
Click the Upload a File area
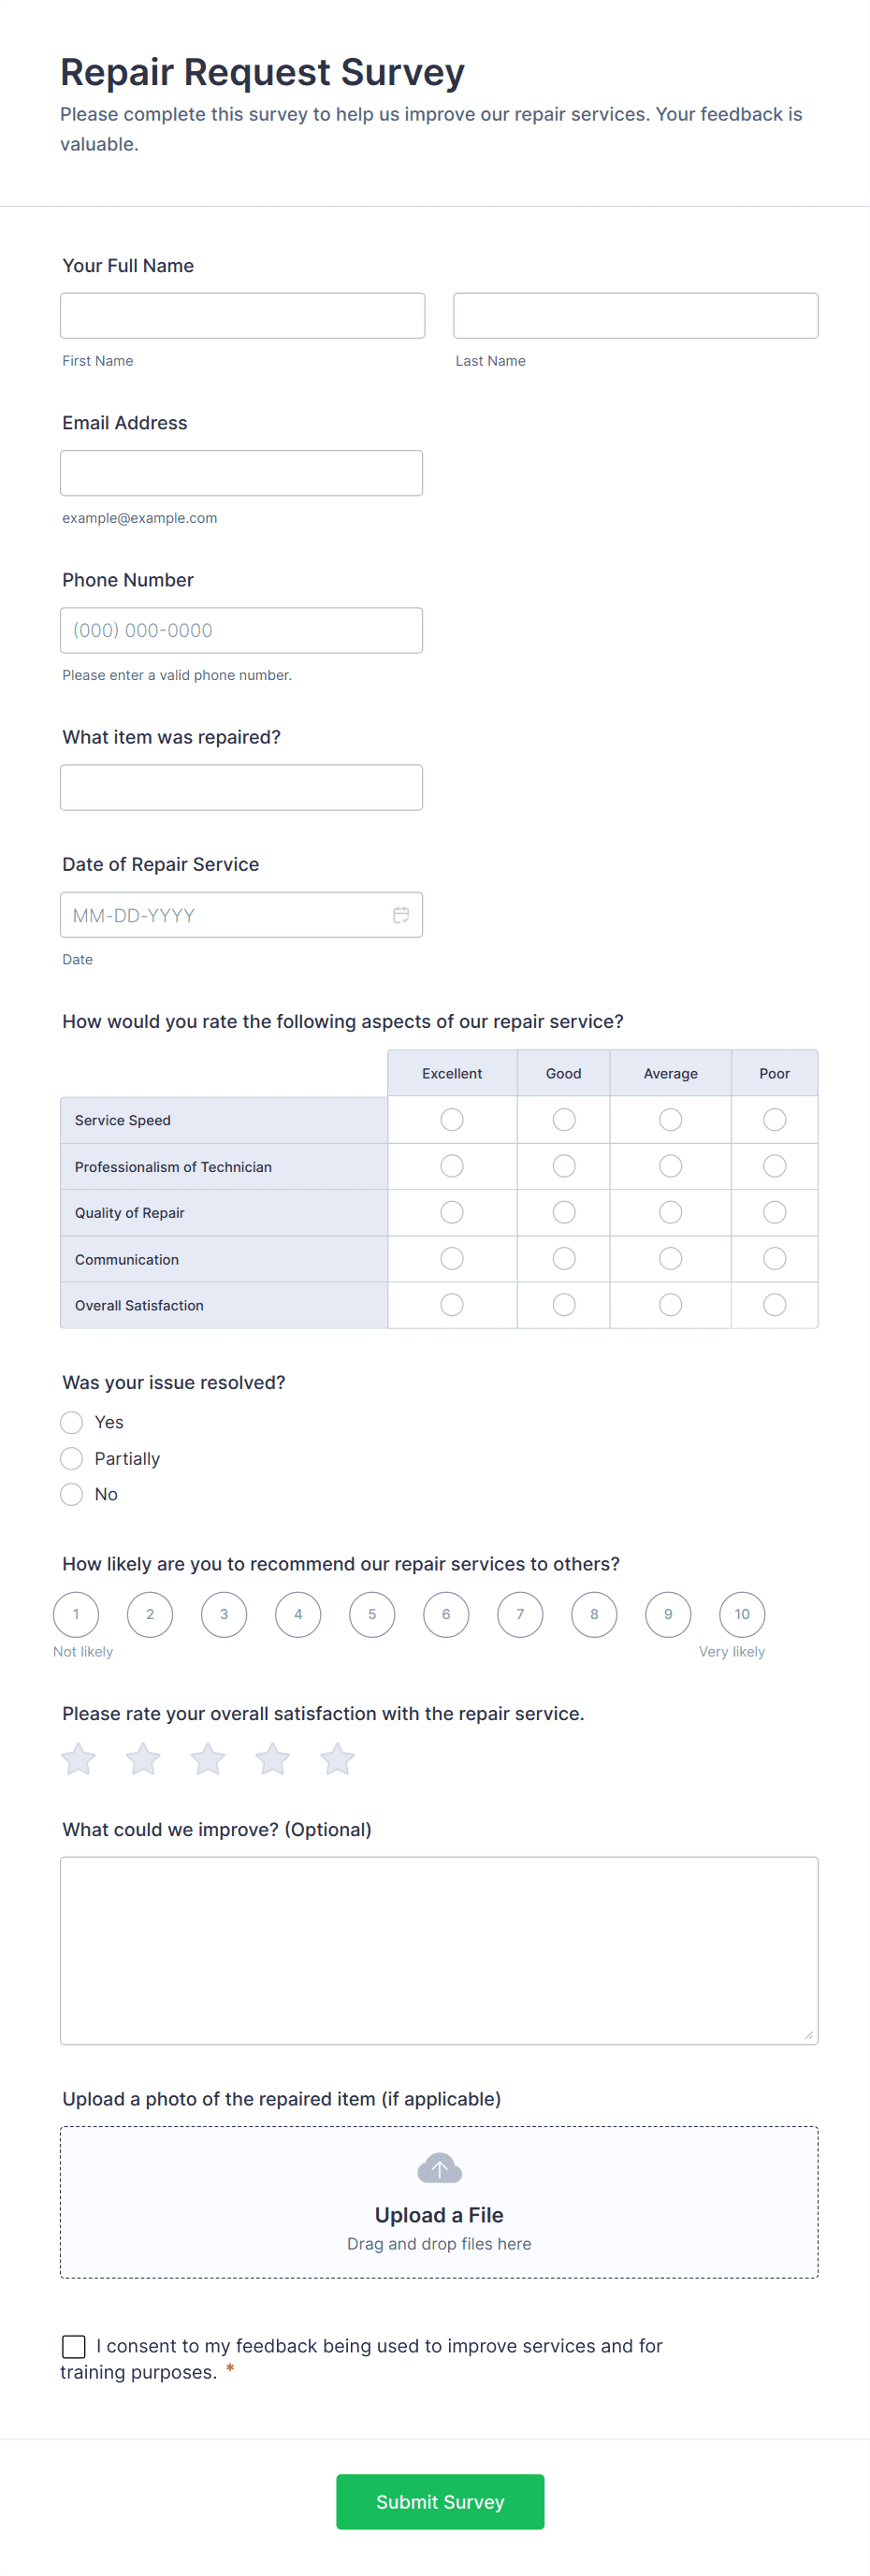click(x=439, y=2215)
